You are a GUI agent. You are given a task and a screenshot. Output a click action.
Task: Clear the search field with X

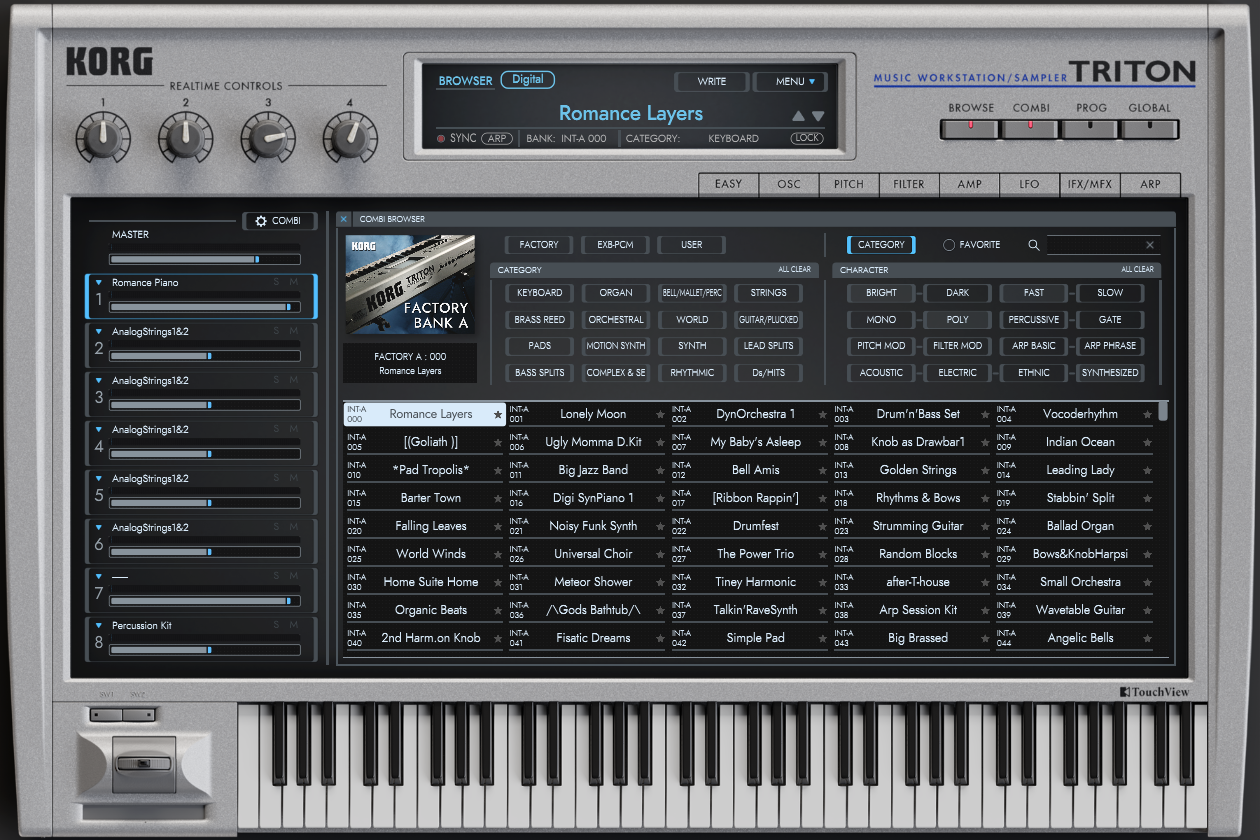click(1150, 245)
